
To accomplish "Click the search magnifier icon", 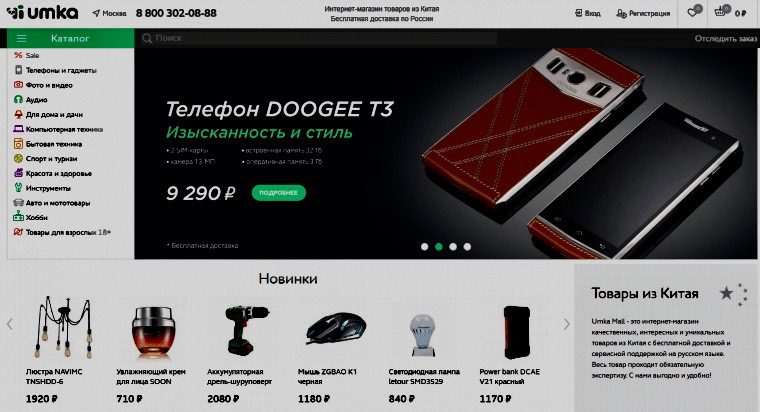I will click(x=147, y=38).
